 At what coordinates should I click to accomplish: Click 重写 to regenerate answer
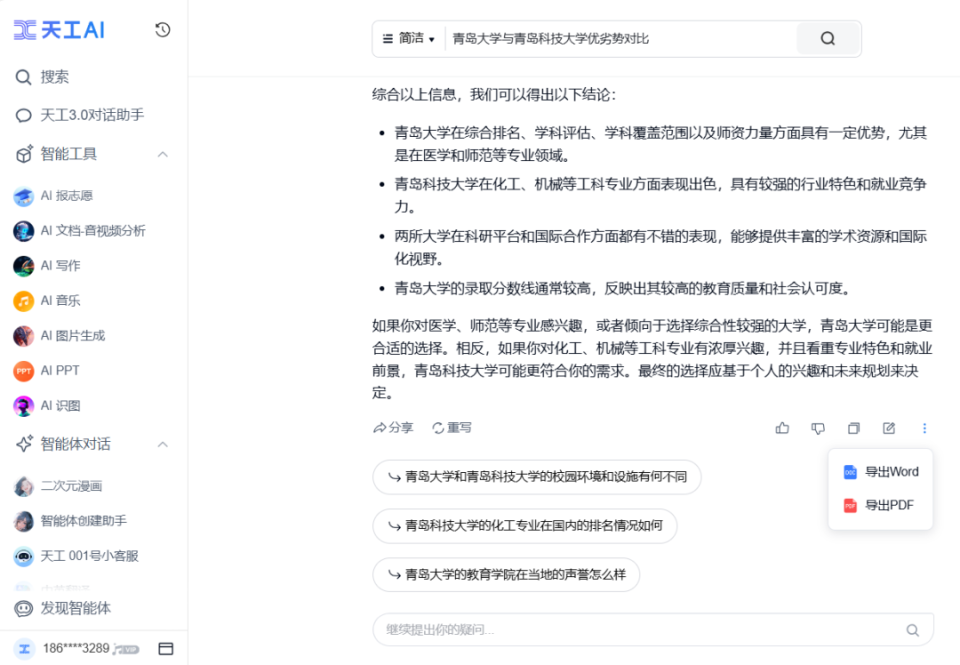click(452, 427)
